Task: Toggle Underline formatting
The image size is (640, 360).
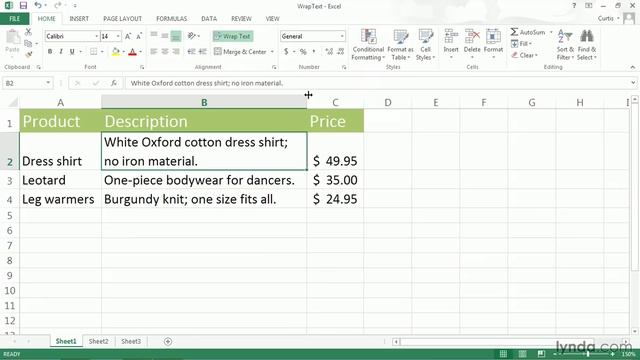Action: pos(72,52)
